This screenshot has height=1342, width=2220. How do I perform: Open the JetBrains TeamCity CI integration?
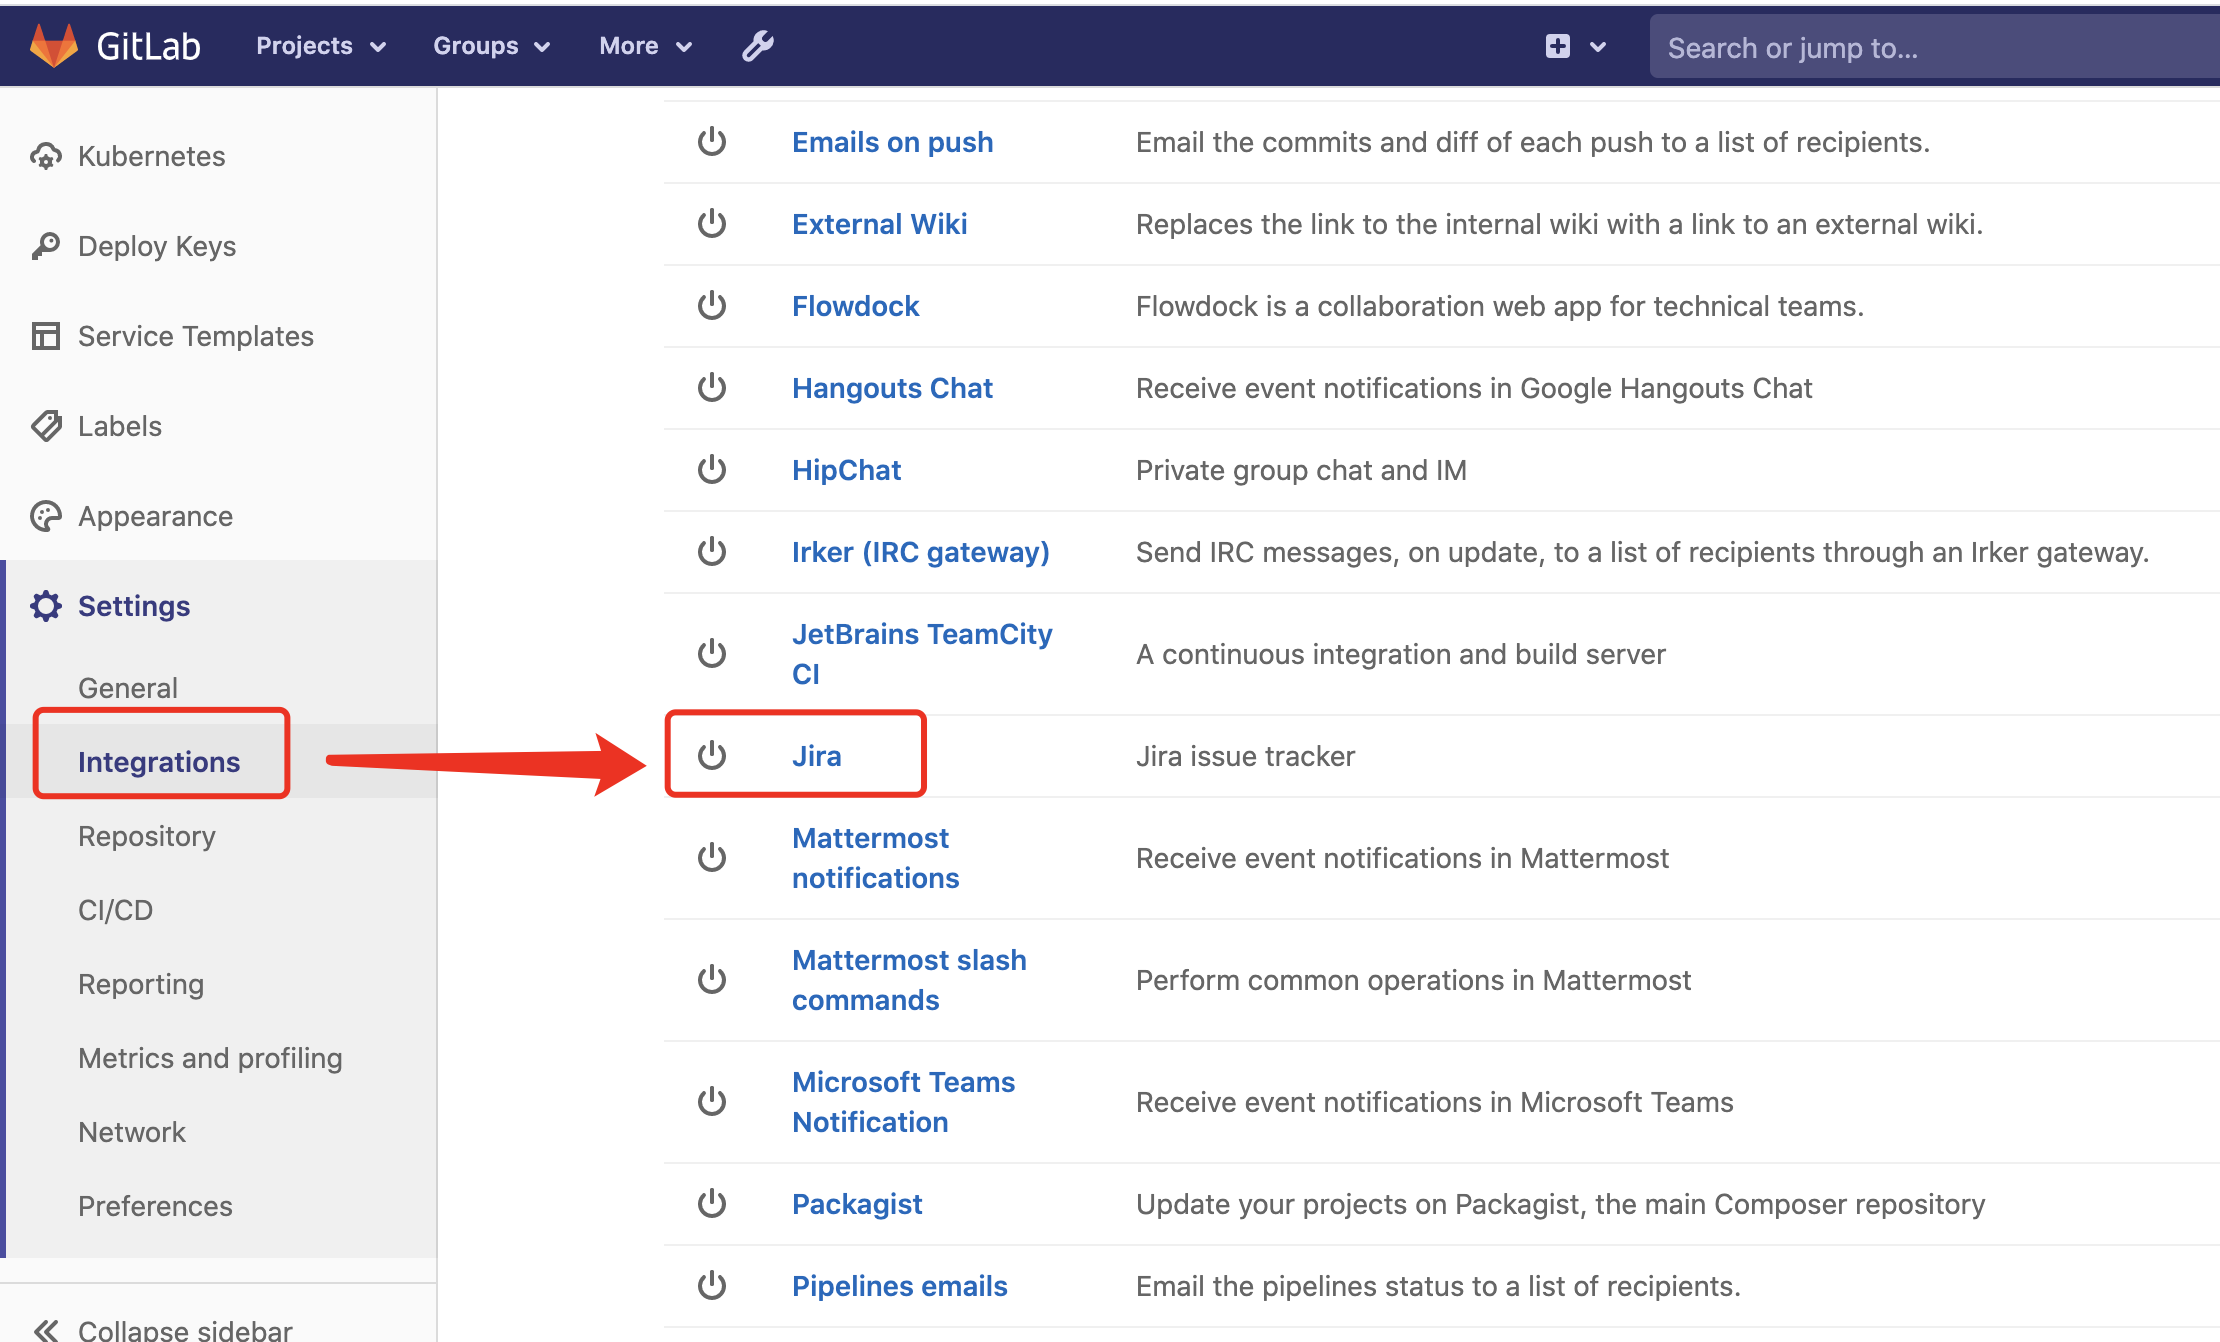click(x=922, y=654)
